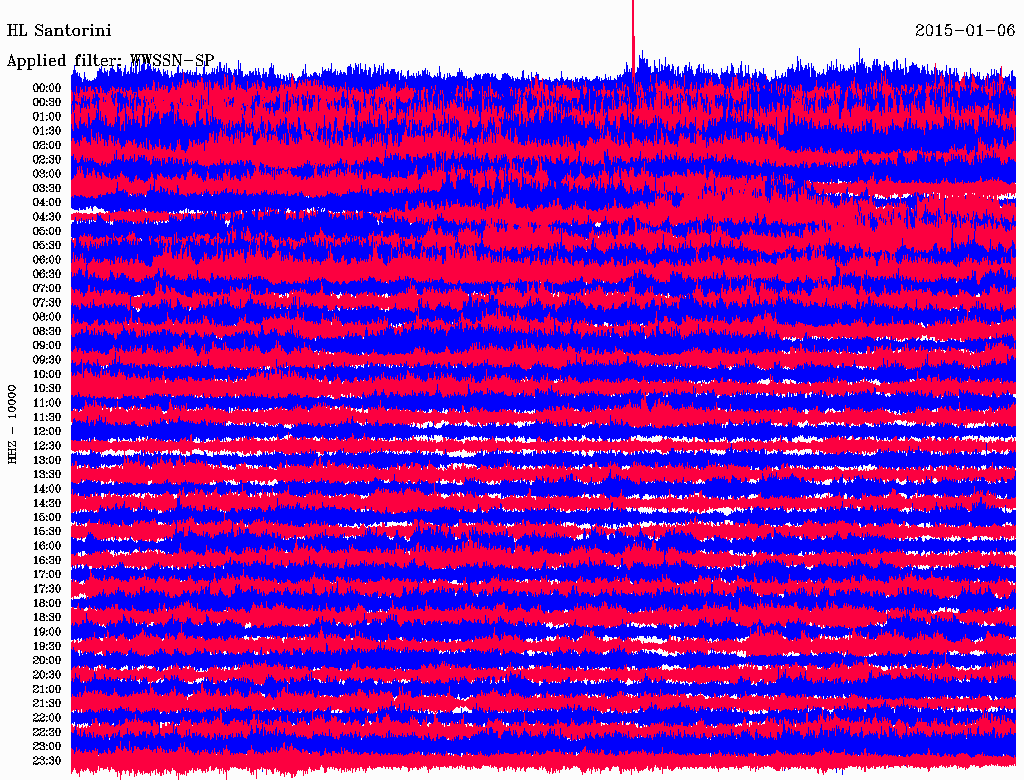Click the 02:30 time row label
Viewport: 1024px width, 780px height.
(x=47, y=159)
